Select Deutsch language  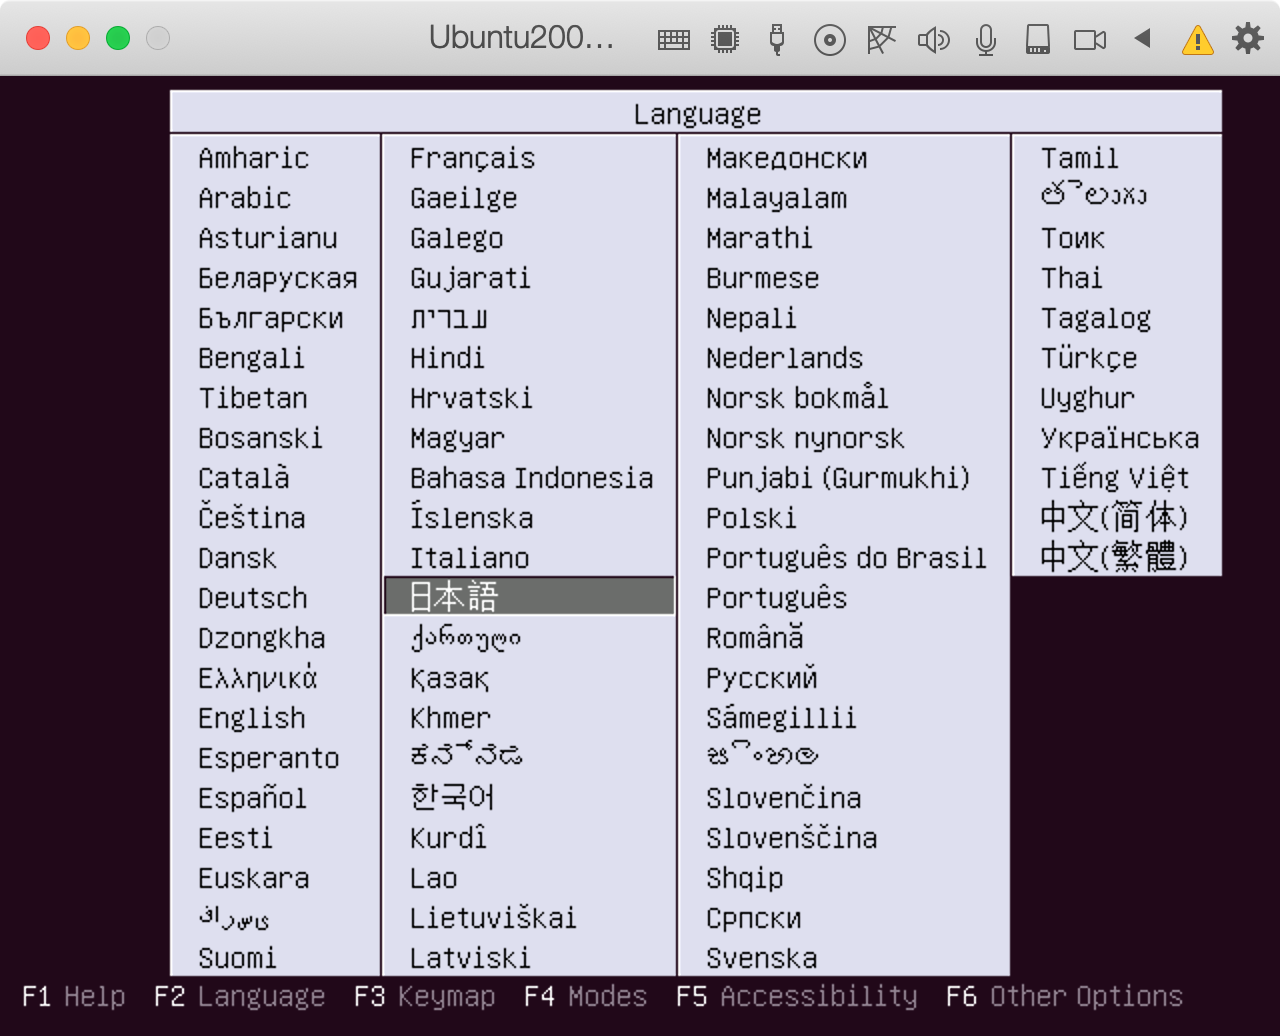(x=253, y=598)
